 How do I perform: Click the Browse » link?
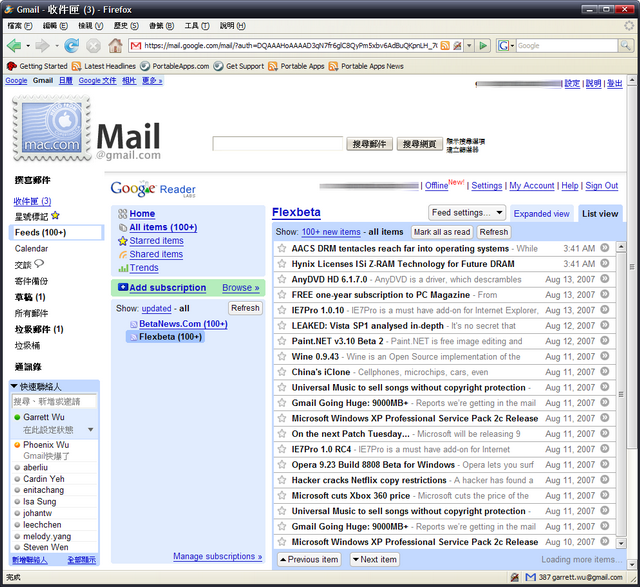click(241, 287)
